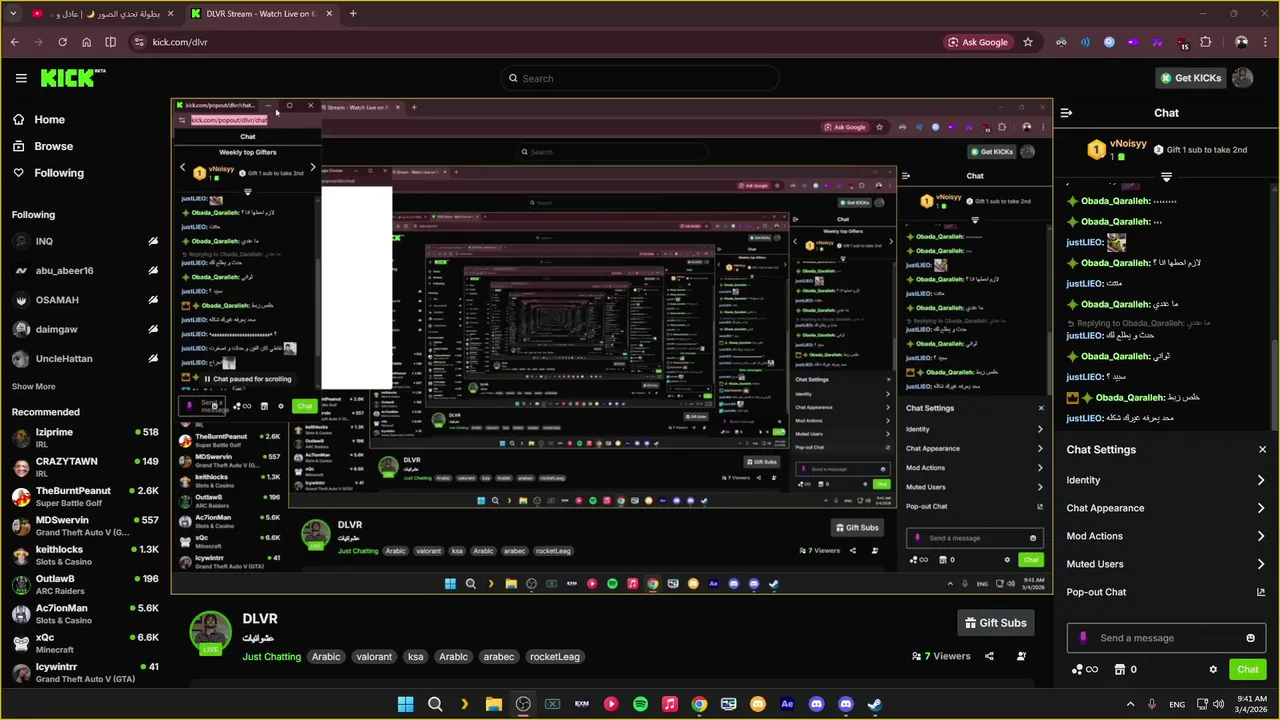The image size is (1280, 720).
Task: Click the browser home icon
Action: coord(87,42)
